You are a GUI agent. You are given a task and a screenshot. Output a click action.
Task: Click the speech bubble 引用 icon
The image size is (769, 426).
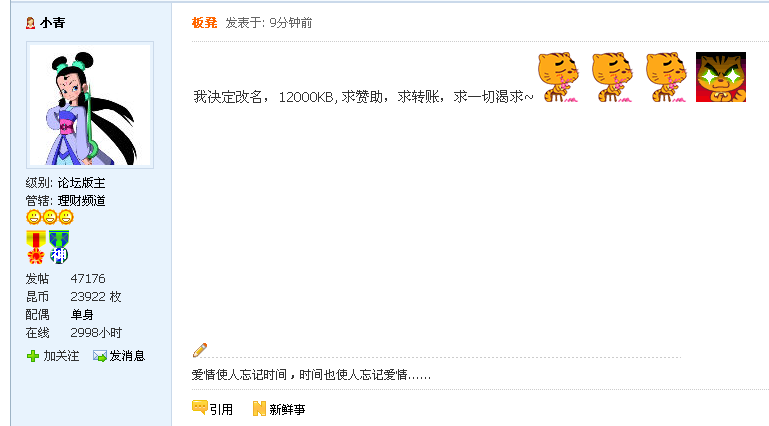[x=200, y=408]
